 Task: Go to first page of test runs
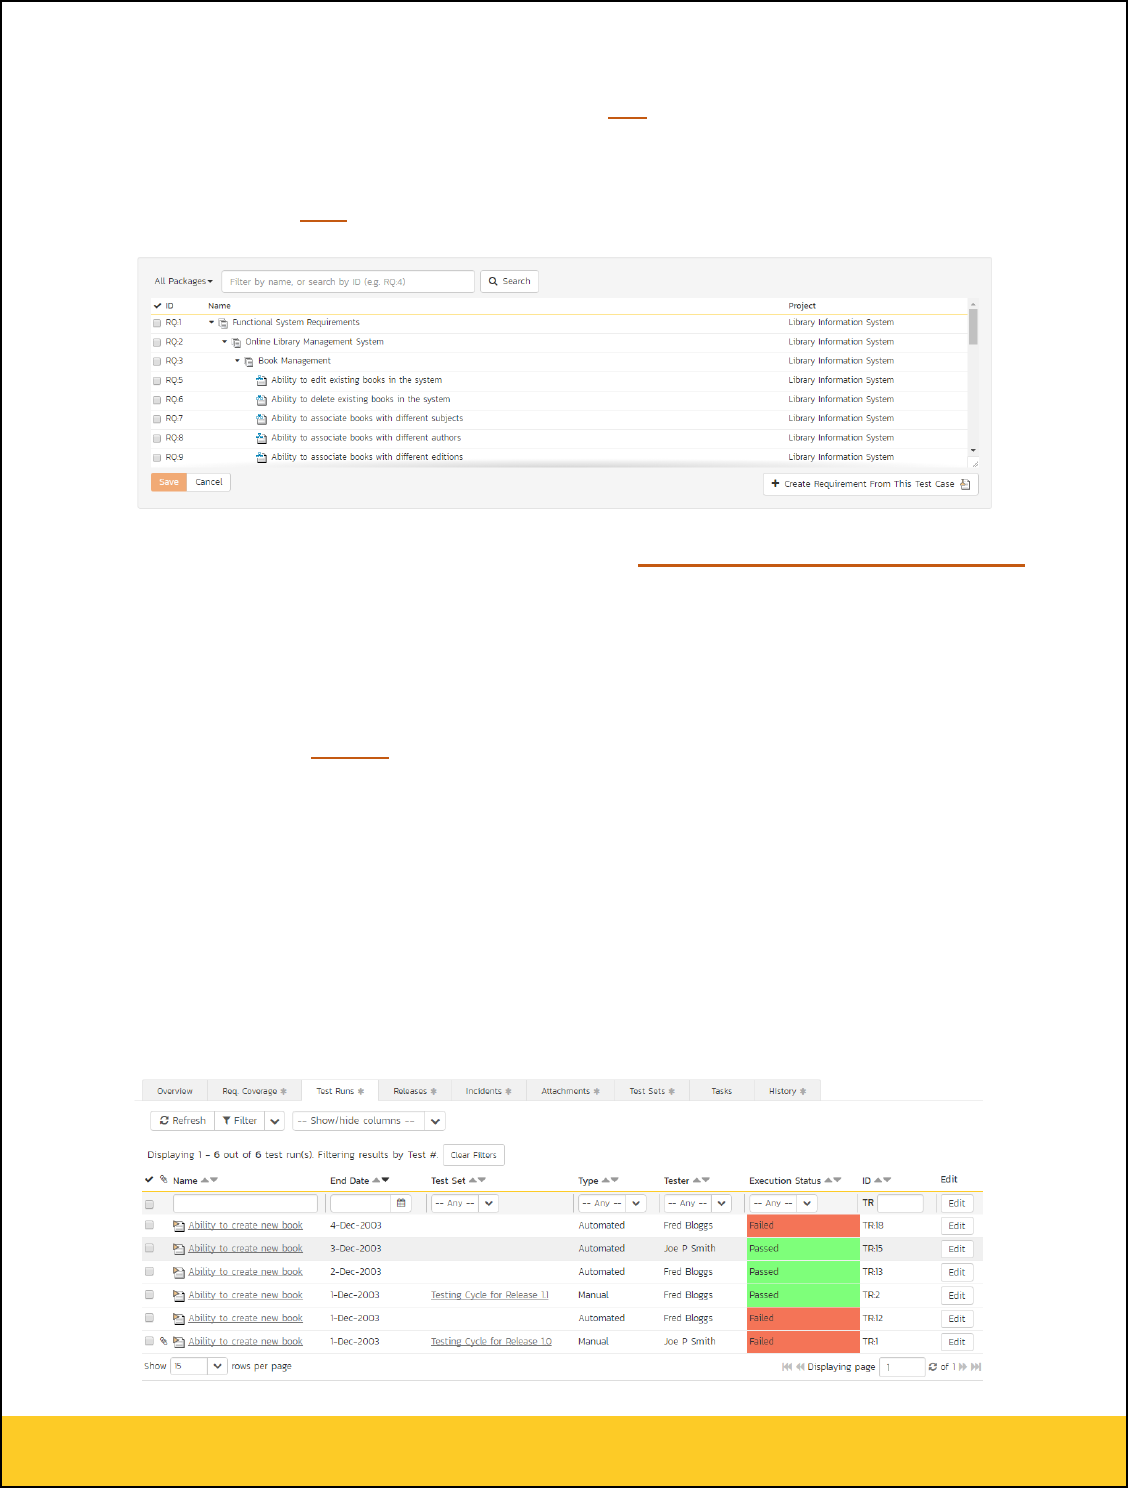787,1367
